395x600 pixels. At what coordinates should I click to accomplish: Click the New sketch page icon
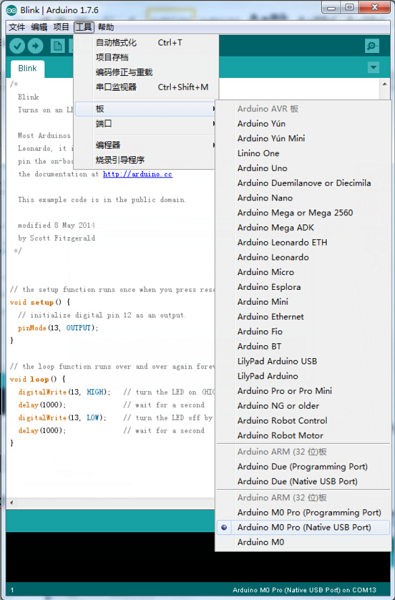pos(57,46)
